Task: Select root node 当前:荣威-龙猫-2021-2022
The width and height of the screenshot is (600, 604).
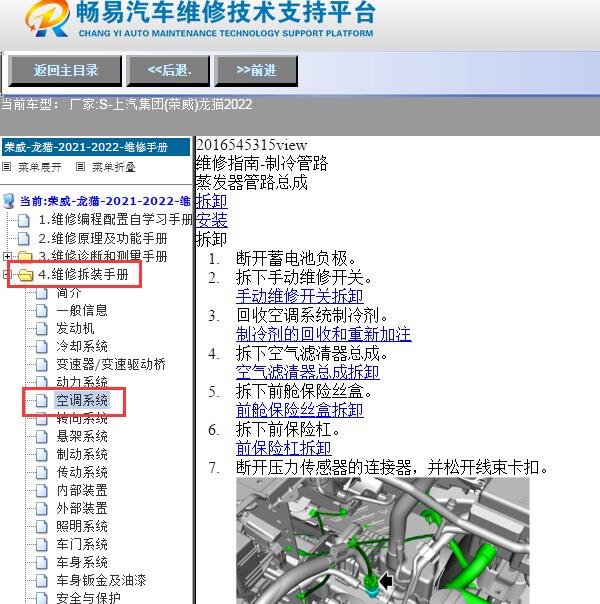Action: pyautogui.click(x=105, y=201)
